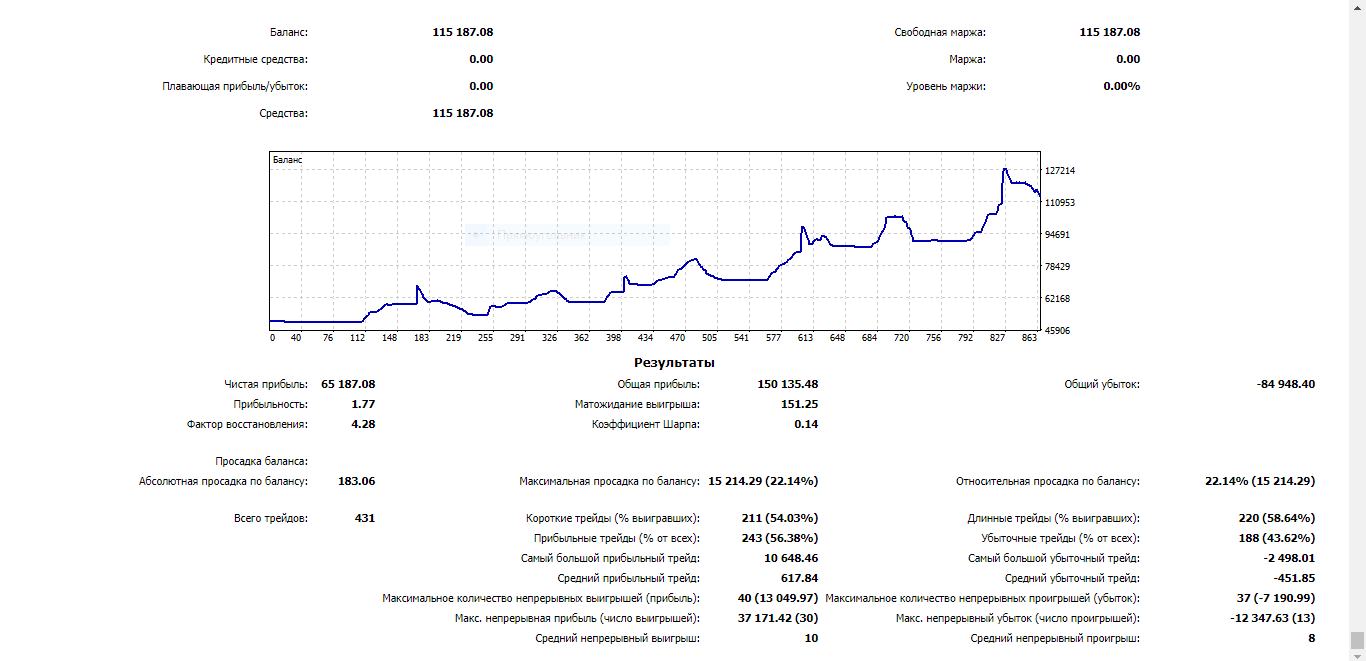Click the 'Средства:' value 115 187.08
1366x661 pixels.
463,113
